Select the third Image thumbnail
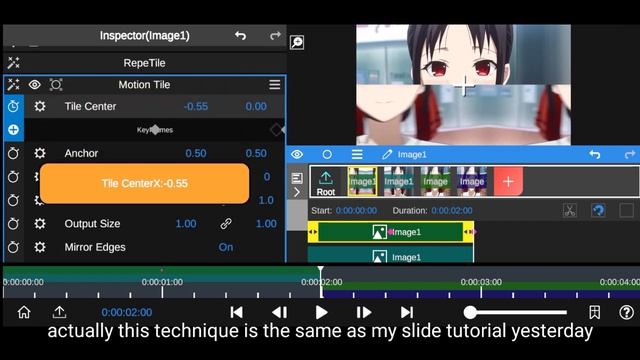Screen dimensions: 640x360 [436, 181]
